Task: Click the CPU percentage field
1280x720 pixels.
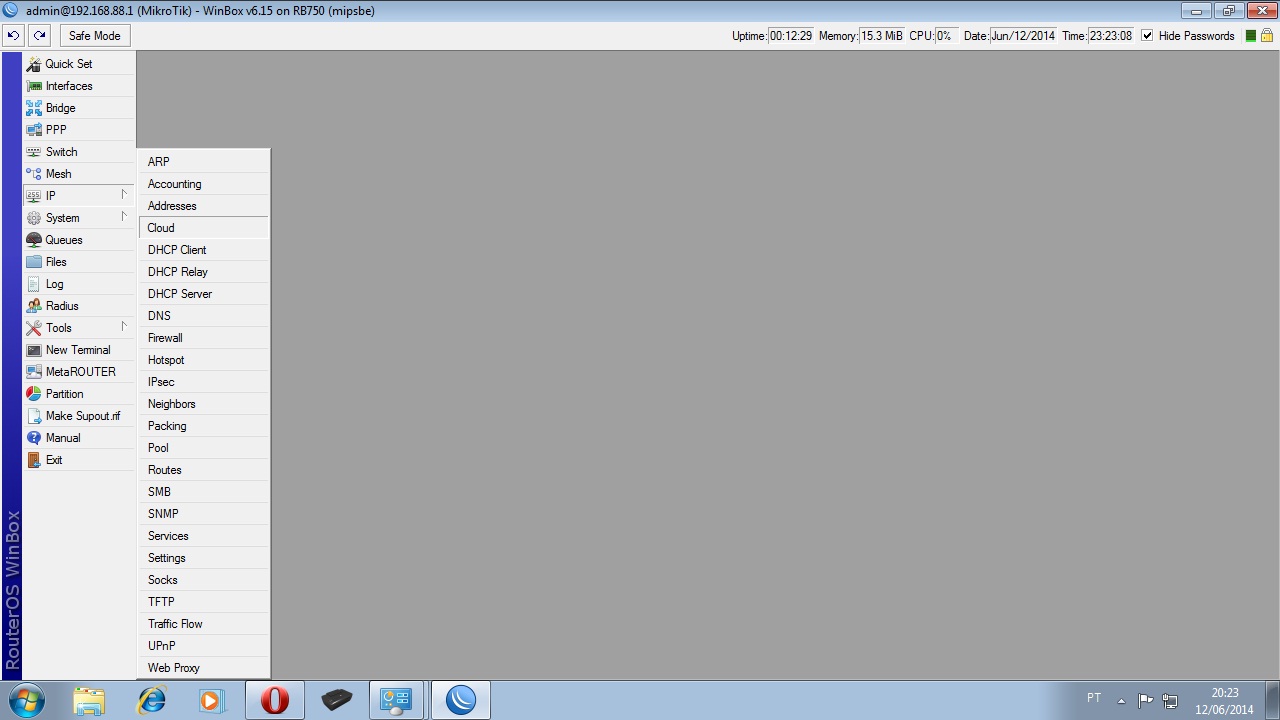Action: coord(945,36)
